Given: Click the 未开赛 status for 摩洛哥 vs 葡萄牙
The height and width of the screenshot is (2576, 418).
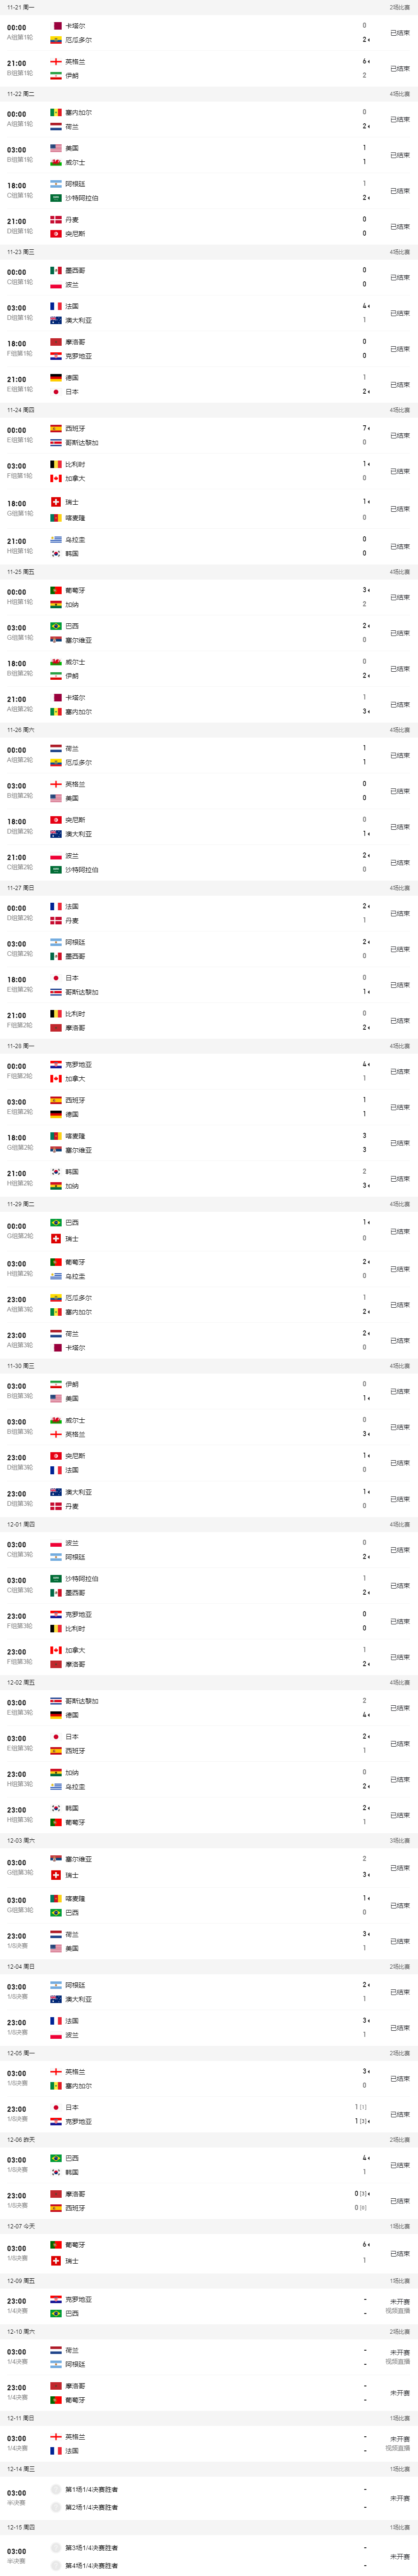Looking at the screenshot, I should point(400,2393).
